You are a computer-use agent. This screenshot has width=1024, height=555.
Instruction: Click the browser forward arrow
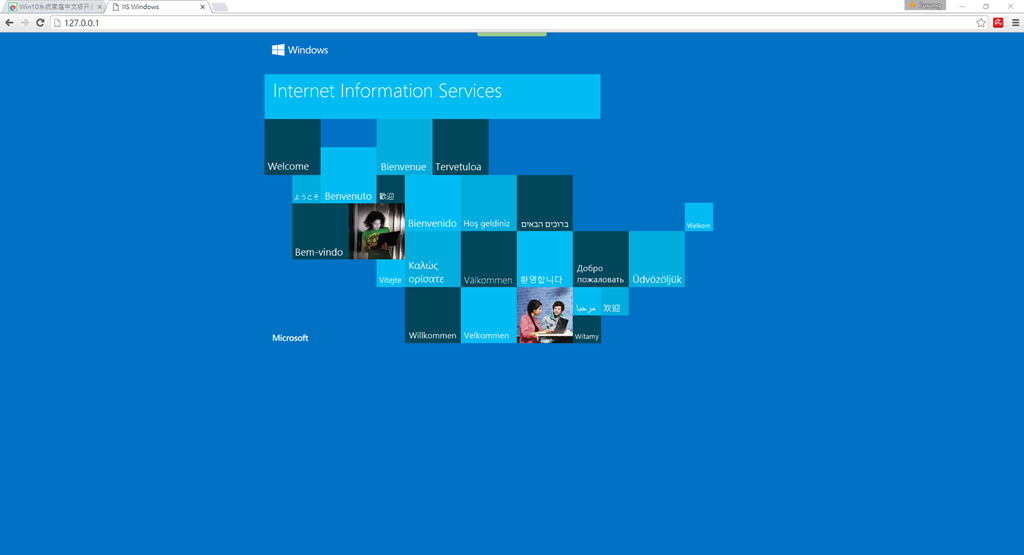(25, 23)
